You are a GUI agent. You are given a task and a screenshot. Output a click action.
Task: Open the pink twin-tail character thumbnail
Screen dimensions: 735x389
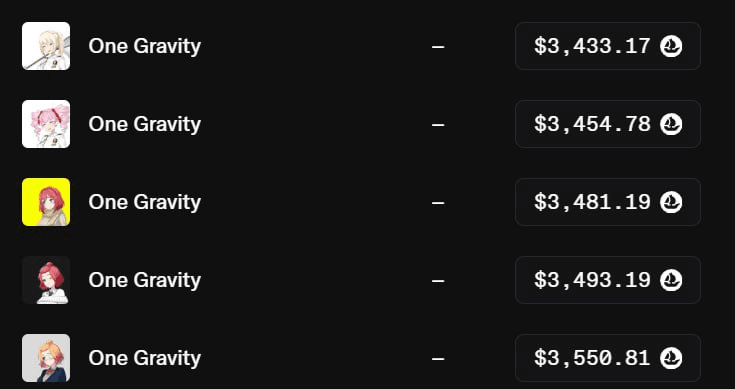[46, 124]
